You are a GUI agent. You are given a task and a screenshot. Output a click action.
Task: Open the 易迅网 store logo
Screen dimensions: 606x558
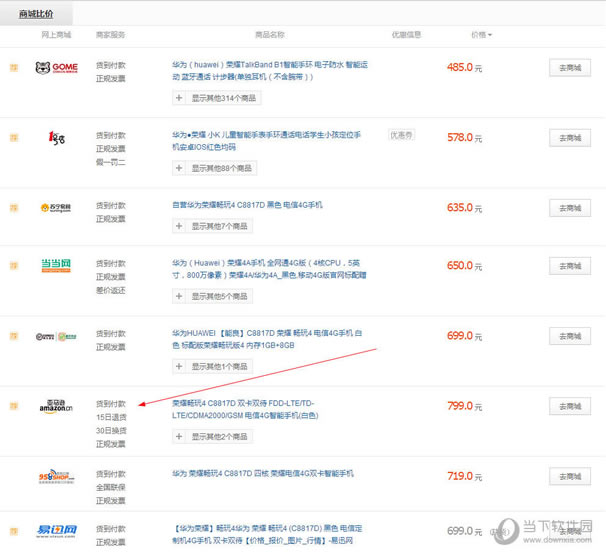[56, 531]
